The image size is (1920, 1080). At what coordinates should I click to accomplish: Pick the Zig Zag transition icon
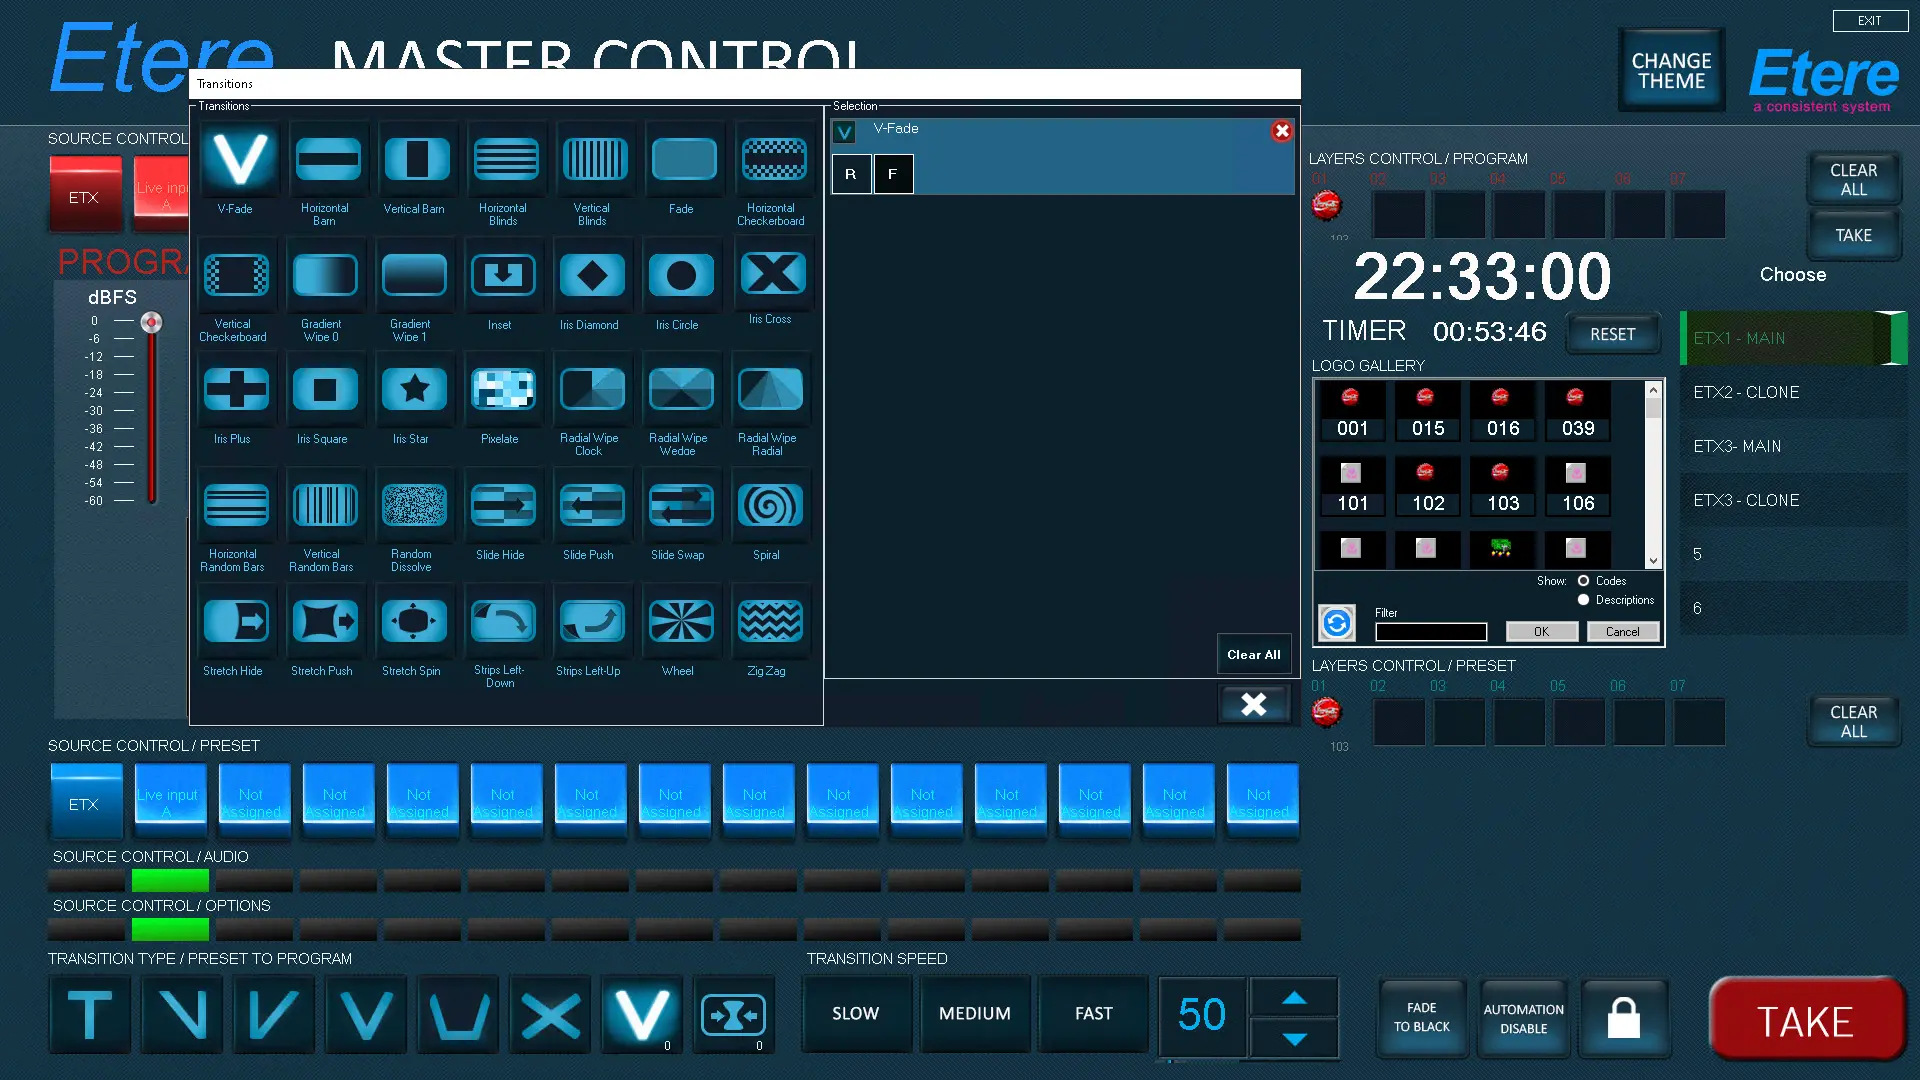769,621
